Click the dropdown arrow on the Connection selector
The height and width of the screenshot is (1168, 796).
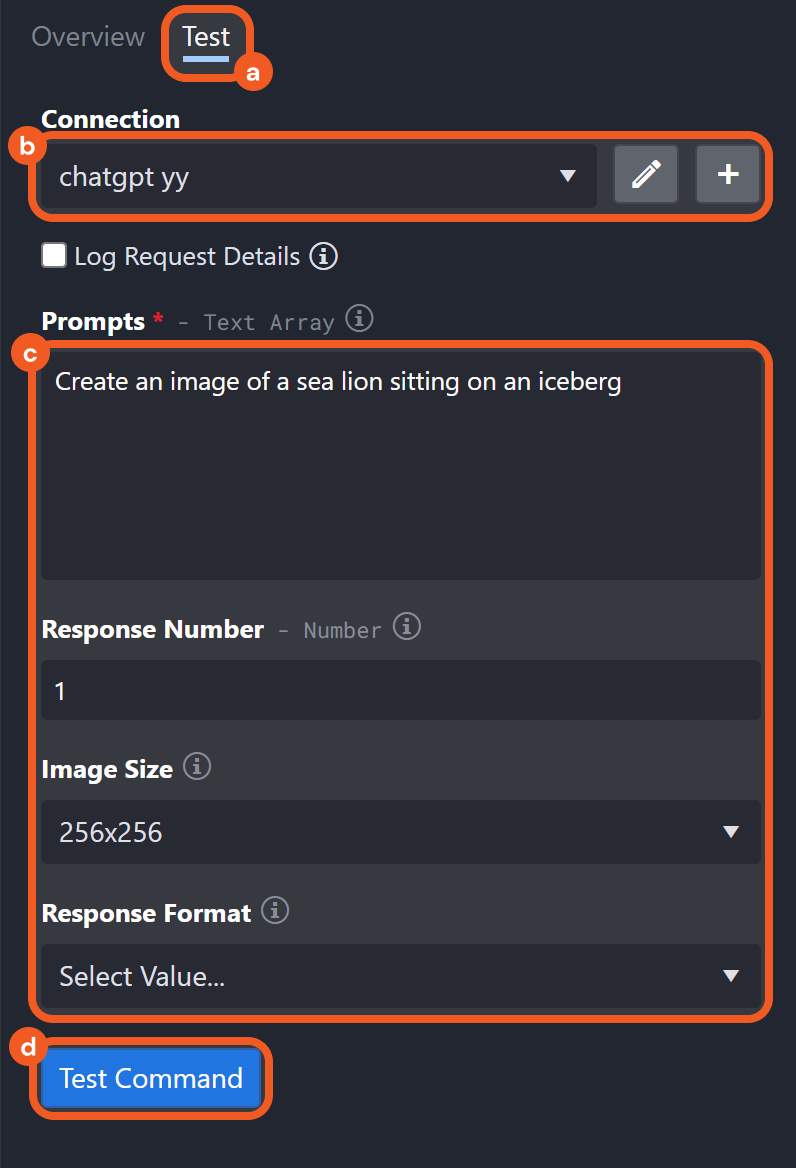(x=569, y=176)
